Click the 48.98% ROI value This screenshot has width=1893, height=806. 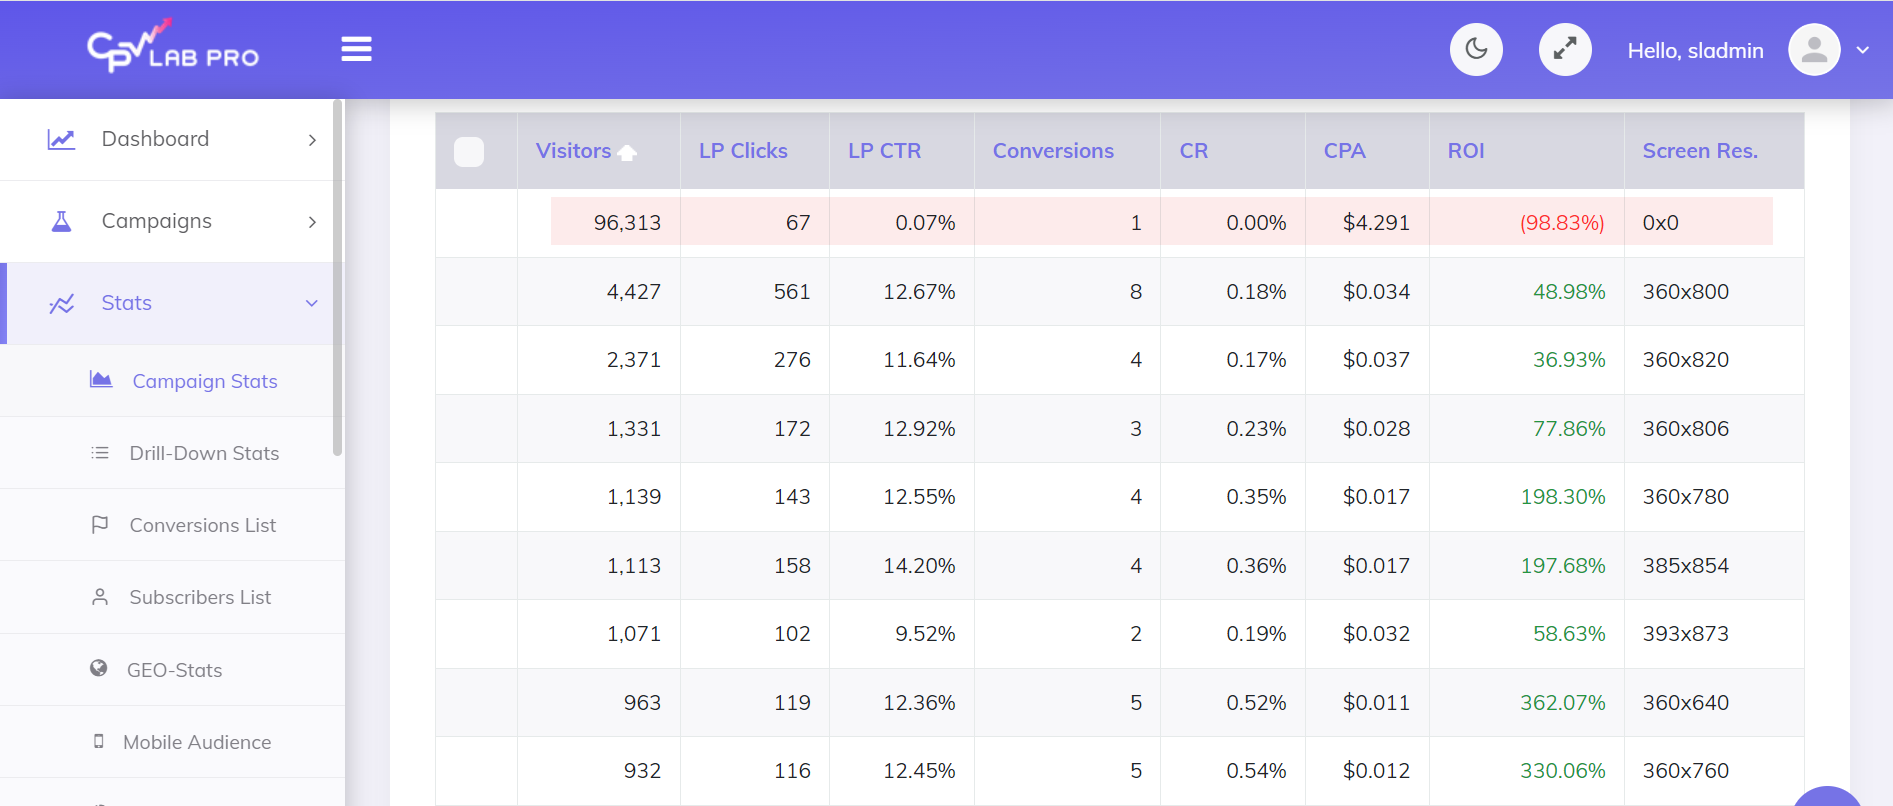coord(1569,291)
